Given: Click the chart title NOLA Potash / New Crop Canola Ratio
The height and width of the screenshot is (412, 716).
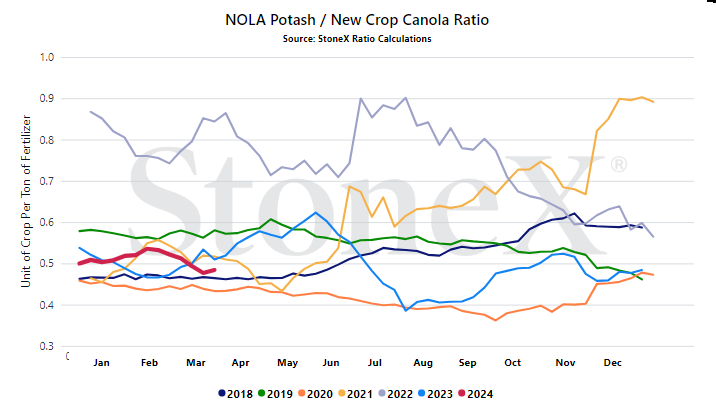Looking at the screenshot, I should tap(357, 20).
